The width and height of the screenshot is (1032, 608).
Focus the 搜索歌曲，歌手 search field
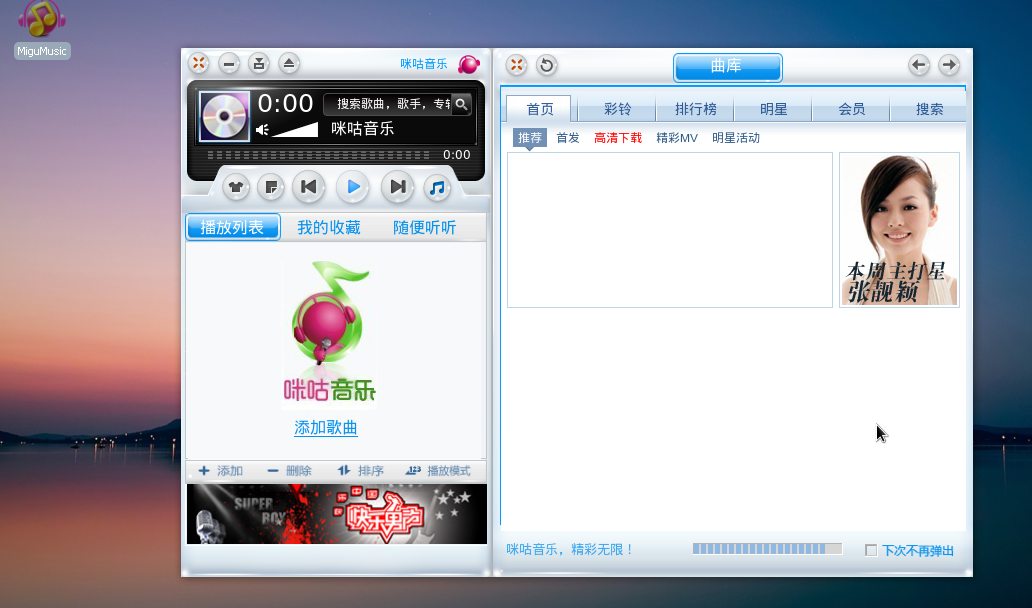tap(388, 104)
